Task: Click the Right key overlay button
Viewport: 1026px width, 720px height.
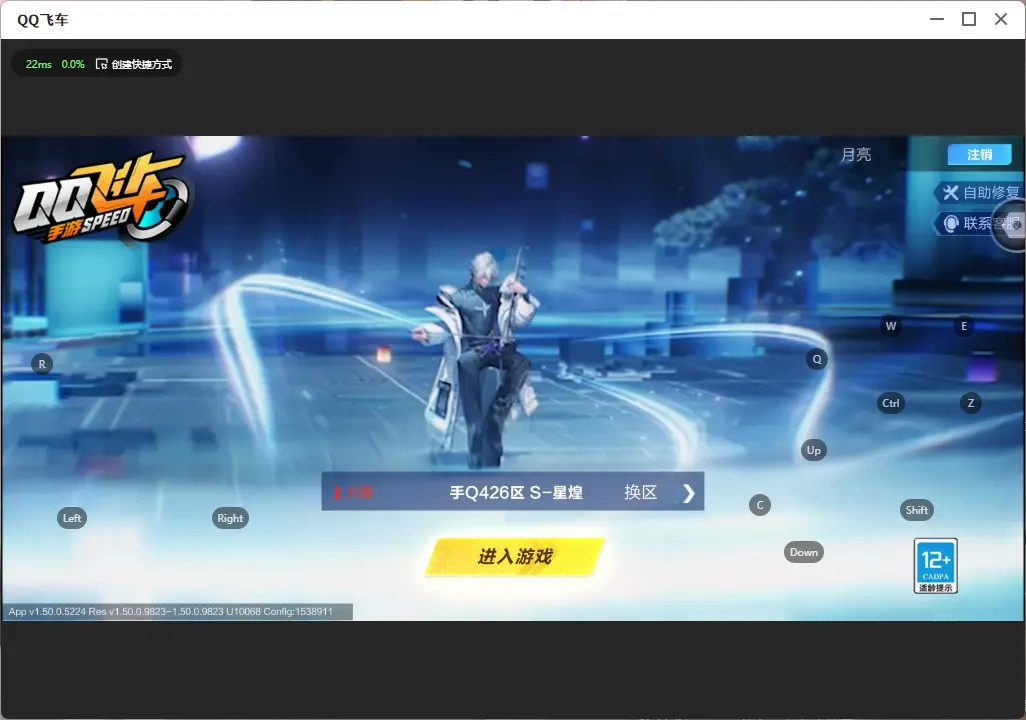Action: pyautogui.click(x=230, y=518)
